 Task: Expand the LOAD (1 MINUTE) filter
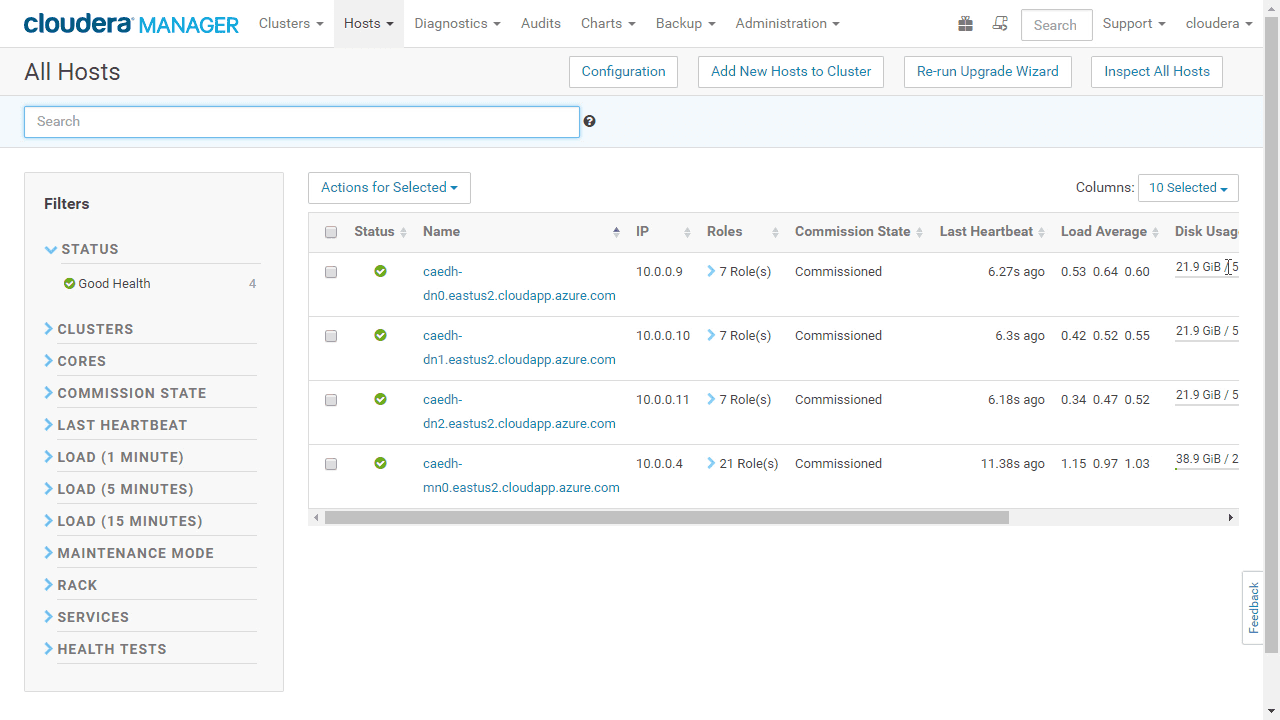pos(114,457)
